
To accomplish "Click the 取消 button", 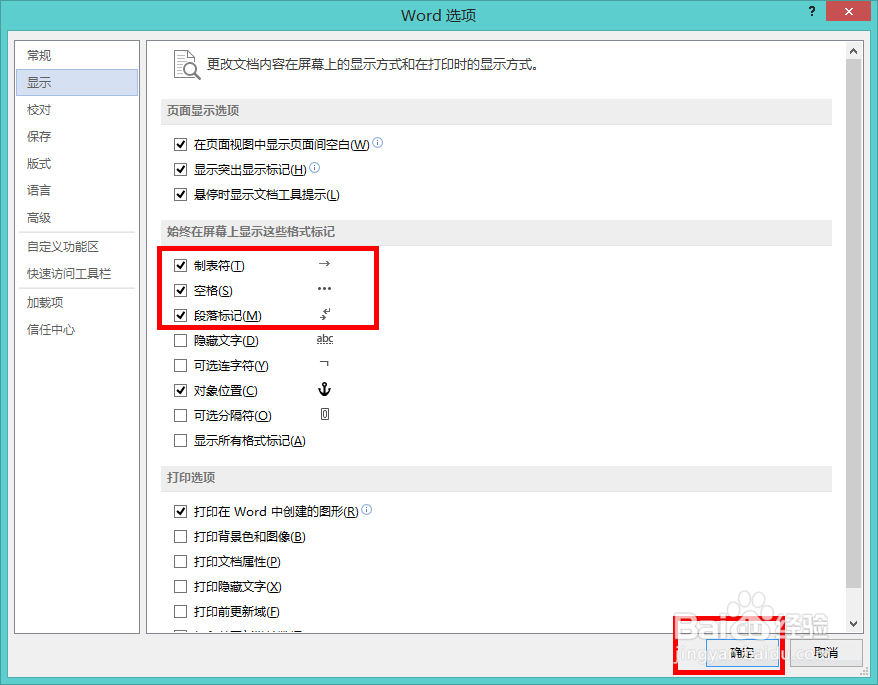I will pos(826,653).
